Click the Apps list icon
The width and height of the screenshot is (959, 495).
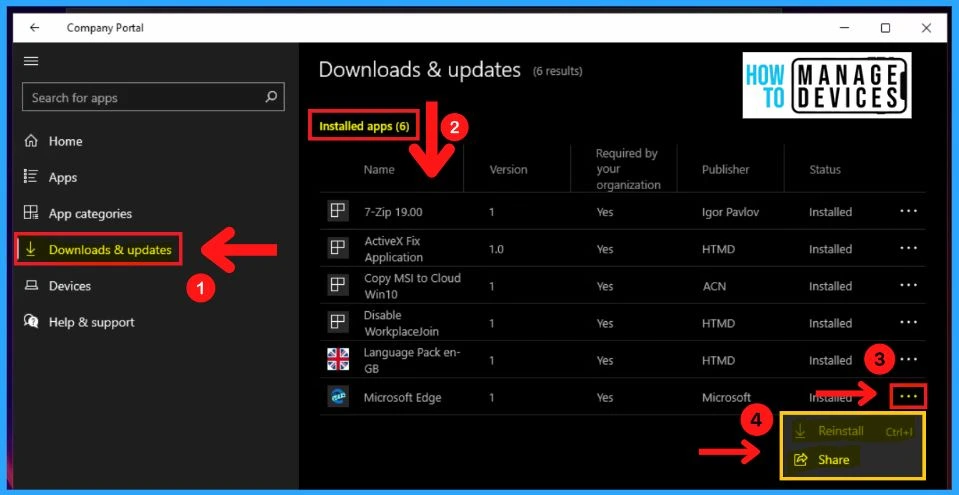coord(31,177)
